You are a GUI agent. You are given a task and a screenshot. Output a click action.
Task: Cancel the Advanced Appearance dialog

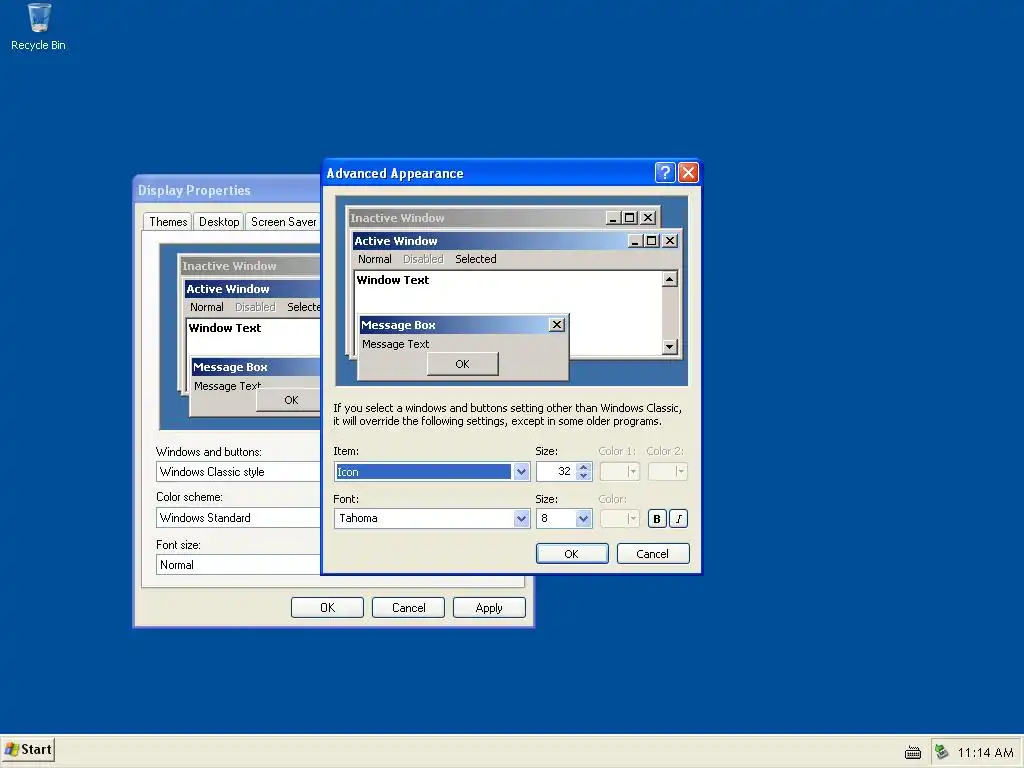pyautogui.click(x=652, y=554)
